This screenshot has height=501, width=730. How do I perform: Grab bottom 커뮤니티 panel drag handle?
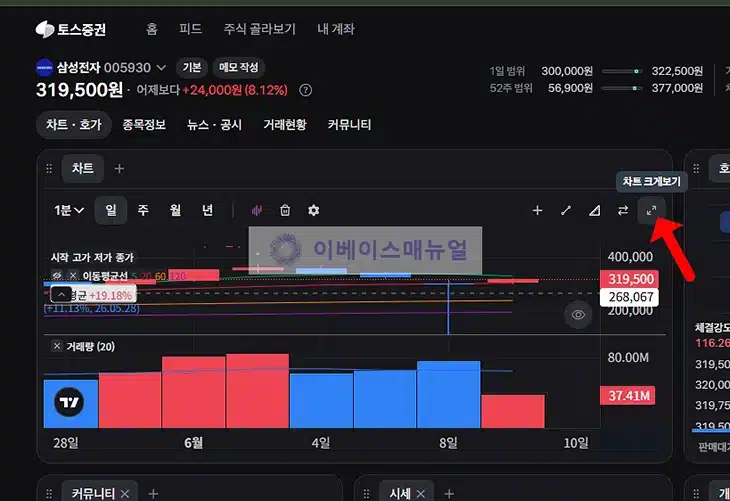(x=49, y=494)
